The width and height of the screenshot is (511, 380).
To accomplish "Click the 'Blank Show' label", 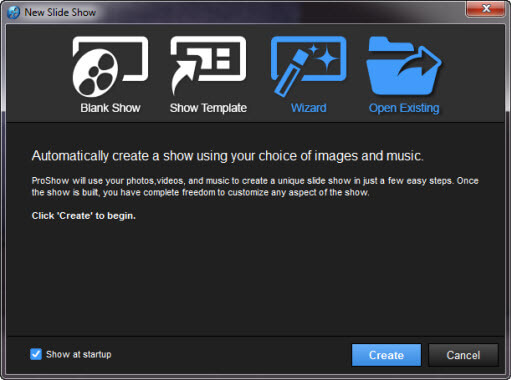I will 110,108.
